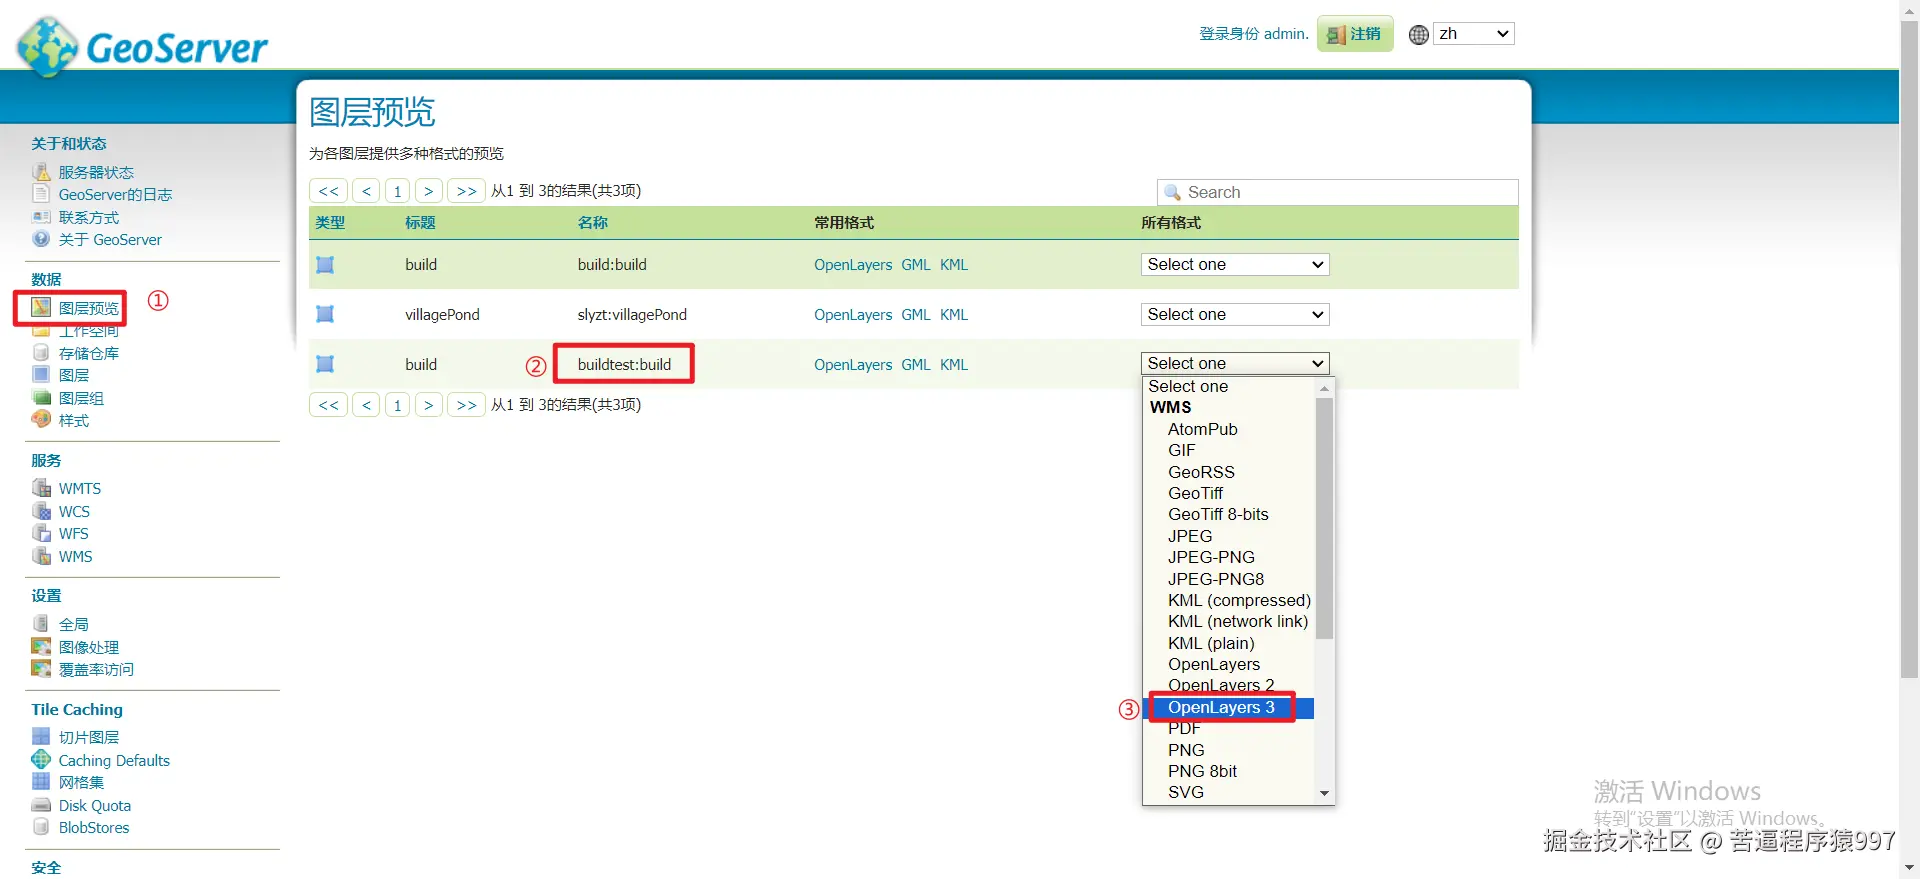Image resolution: width=1920 pixels, height=879 pixels.
Task: Open the zh language dropdown
Action: pyautogui.click(x=1474, y=34)
